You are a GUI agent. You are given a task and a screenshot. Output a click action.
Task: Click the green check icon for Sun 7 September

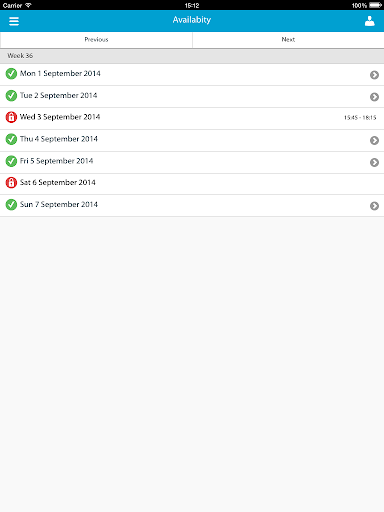point(11,205)
